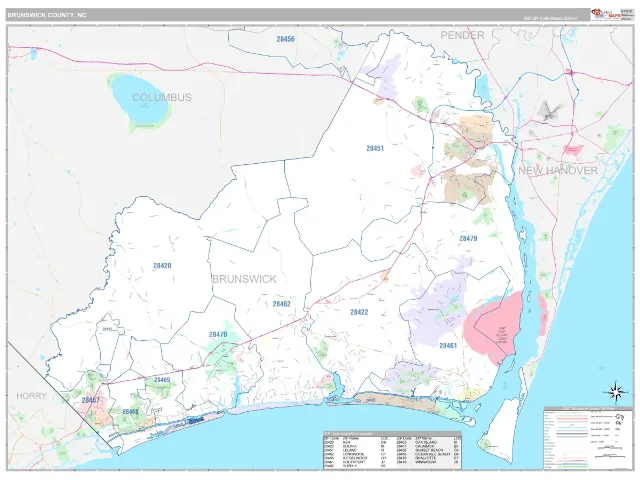Select the BRUNSWICK COUNTY, NC title
The image size is (640, 480).
(47, 15)
